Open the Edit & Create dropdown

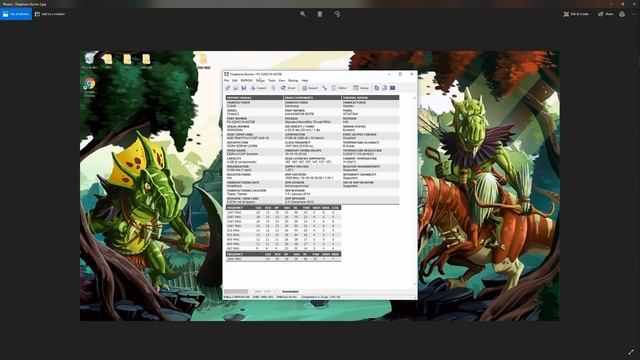(x=577, y=14)
